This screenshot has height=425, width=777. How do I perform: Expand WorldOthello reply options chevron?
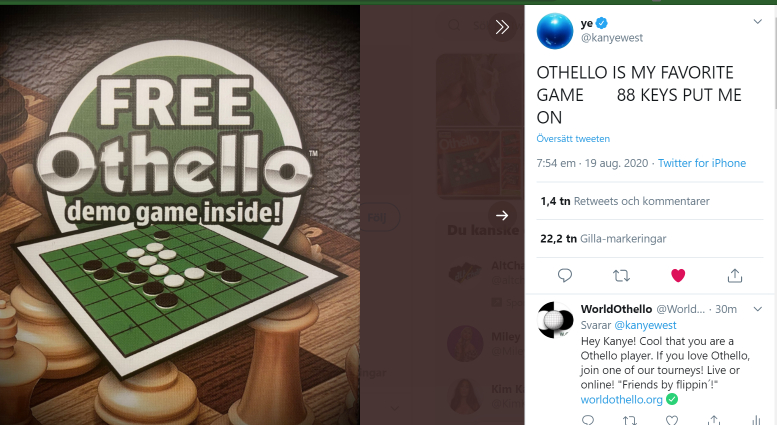pos(758,309)
